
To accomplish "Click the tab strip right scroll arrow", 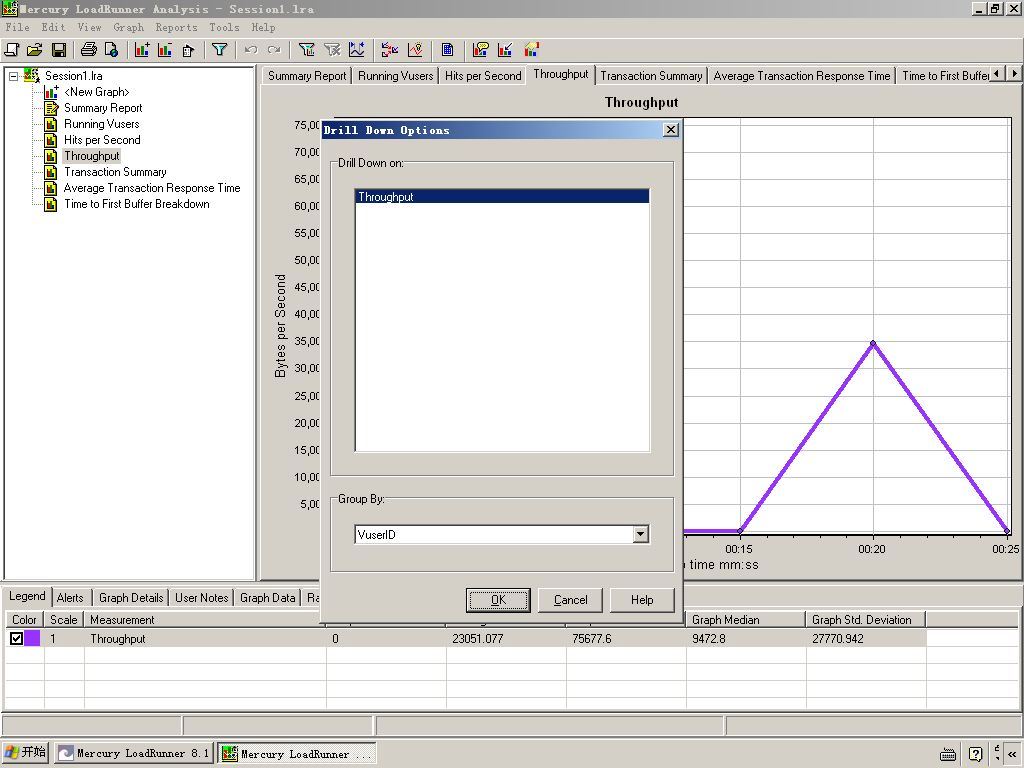I will pos(1014,74).
